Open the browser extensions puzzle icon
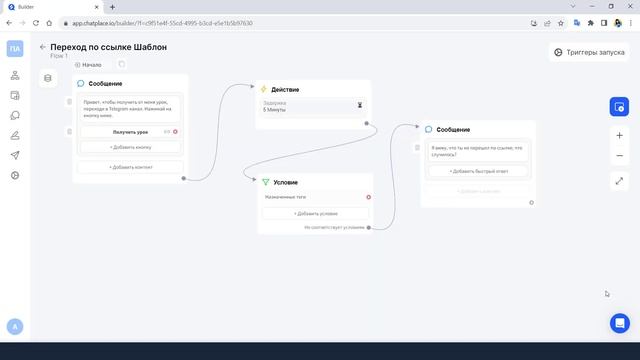Image resolution: width=640 pixels, height=360 pixels. pos(590,23)
